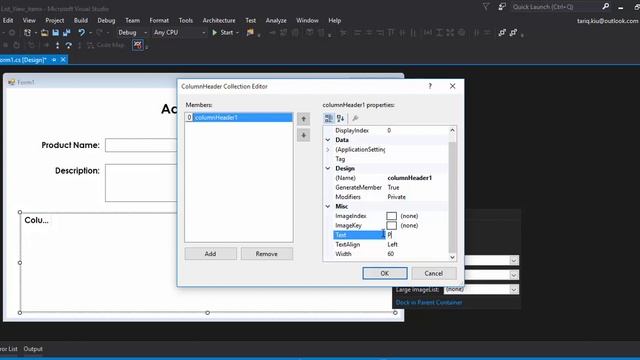Viewport: 640px width, 360px height.
Task: Click the ImageIndex swatch box
Action: [x=391, y=216]
